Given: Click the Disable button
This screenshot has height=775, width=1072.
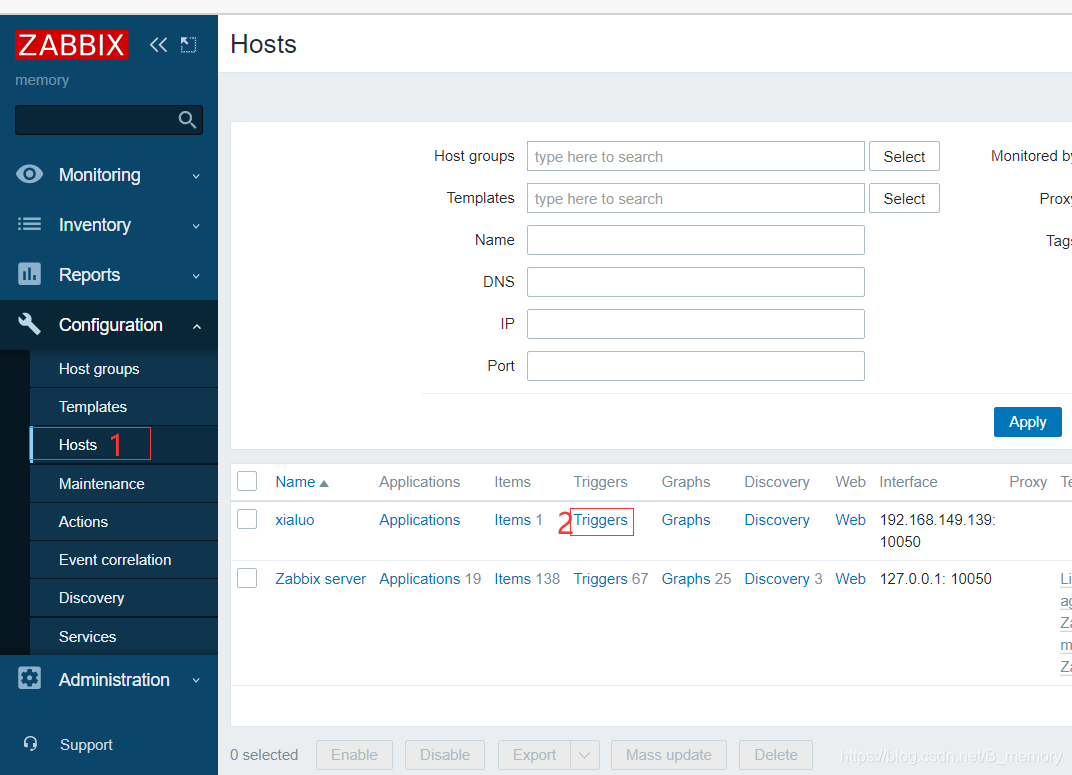Looking at the screenshot, I should (x=445, y=755).
